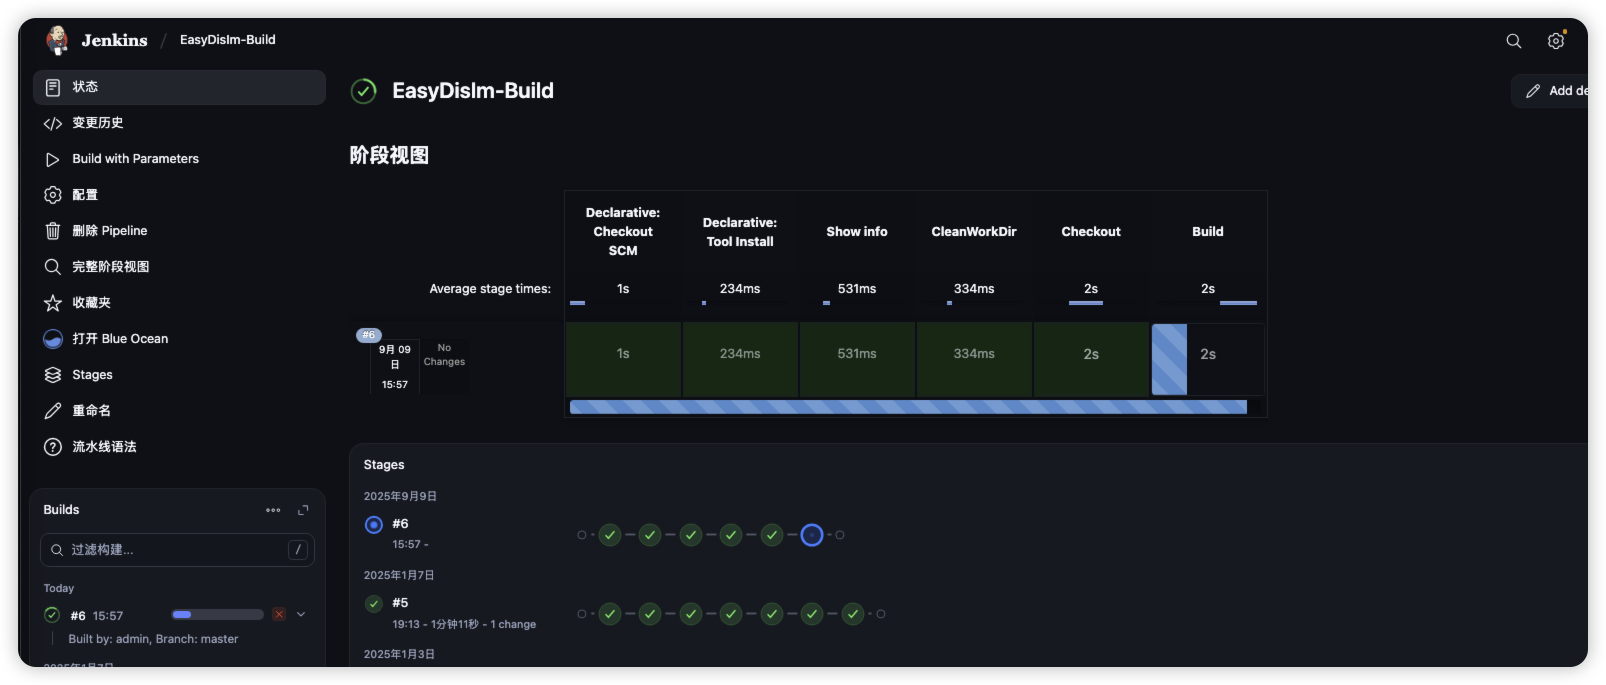Expand the Builds panel with the expand icon
Viewport: 1606px width, 685px height.
click(x=303, y=510)
